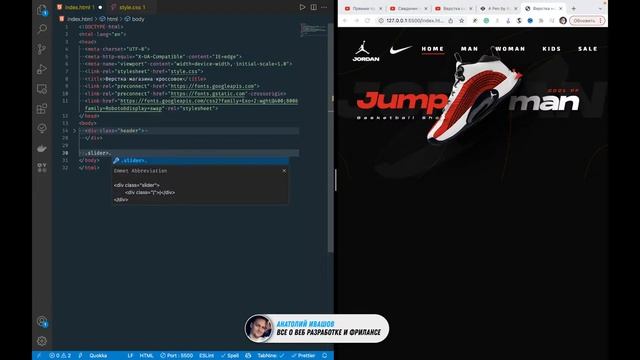Click the share icon in the address bar

[x=451, y=20]
